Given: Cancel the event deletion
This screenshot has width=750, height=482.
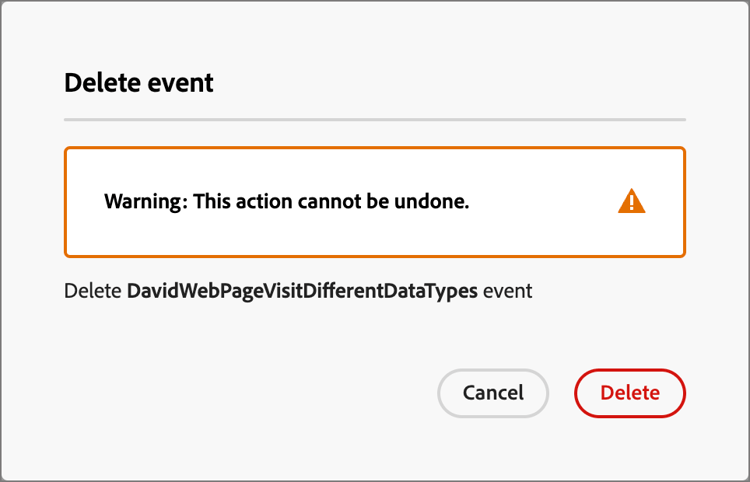Looking at the screenshot, I should coord(493,393).
